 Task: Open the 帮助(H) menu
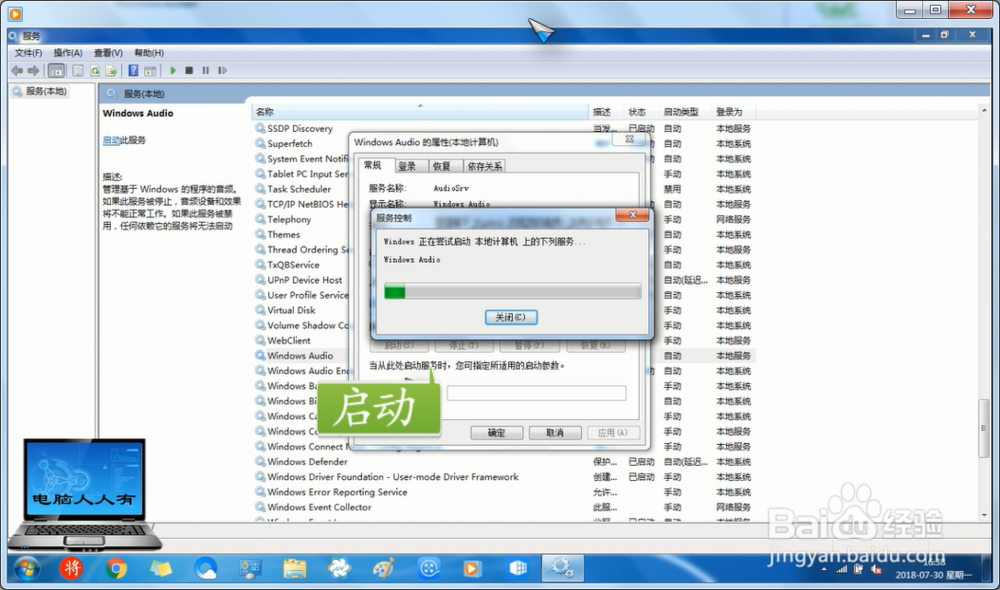(x=149, y=53)
